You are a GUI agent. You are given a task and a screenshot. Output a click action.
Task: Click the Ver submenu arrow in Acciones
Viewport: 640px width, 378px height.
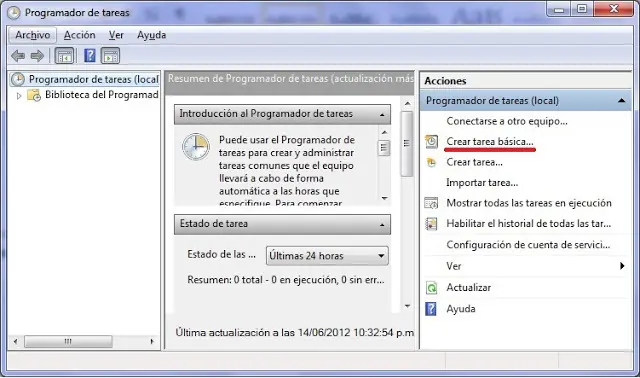click(622, 266)
